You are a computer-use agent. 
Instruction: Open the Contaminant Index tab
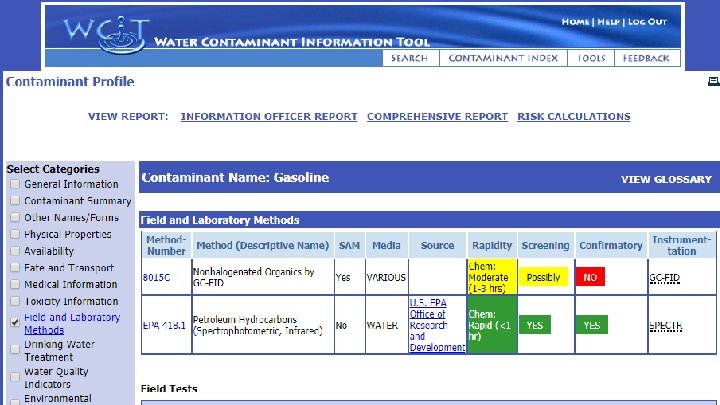tap(503, 58)
